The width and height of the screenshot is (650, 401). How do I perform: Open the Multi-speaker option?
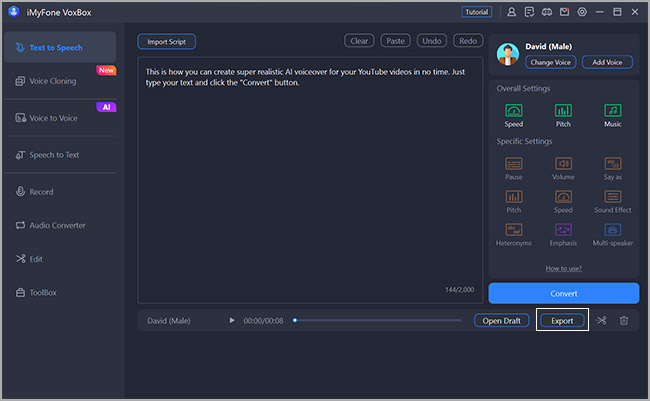613,235
